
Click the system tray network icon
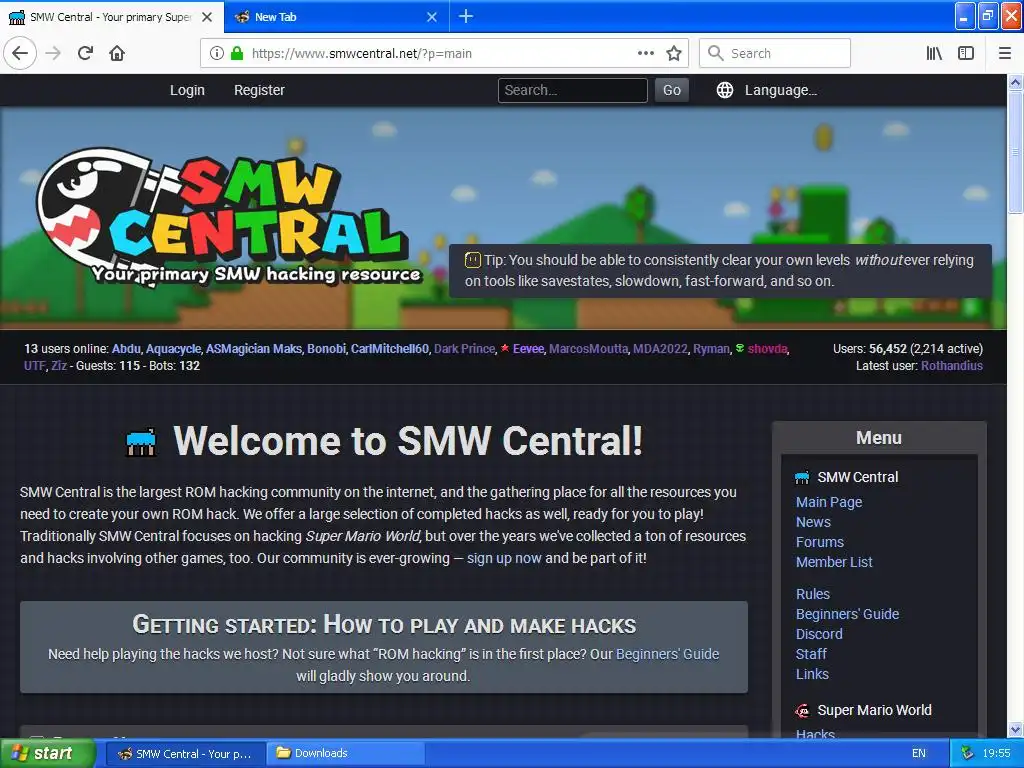point(967,753)
